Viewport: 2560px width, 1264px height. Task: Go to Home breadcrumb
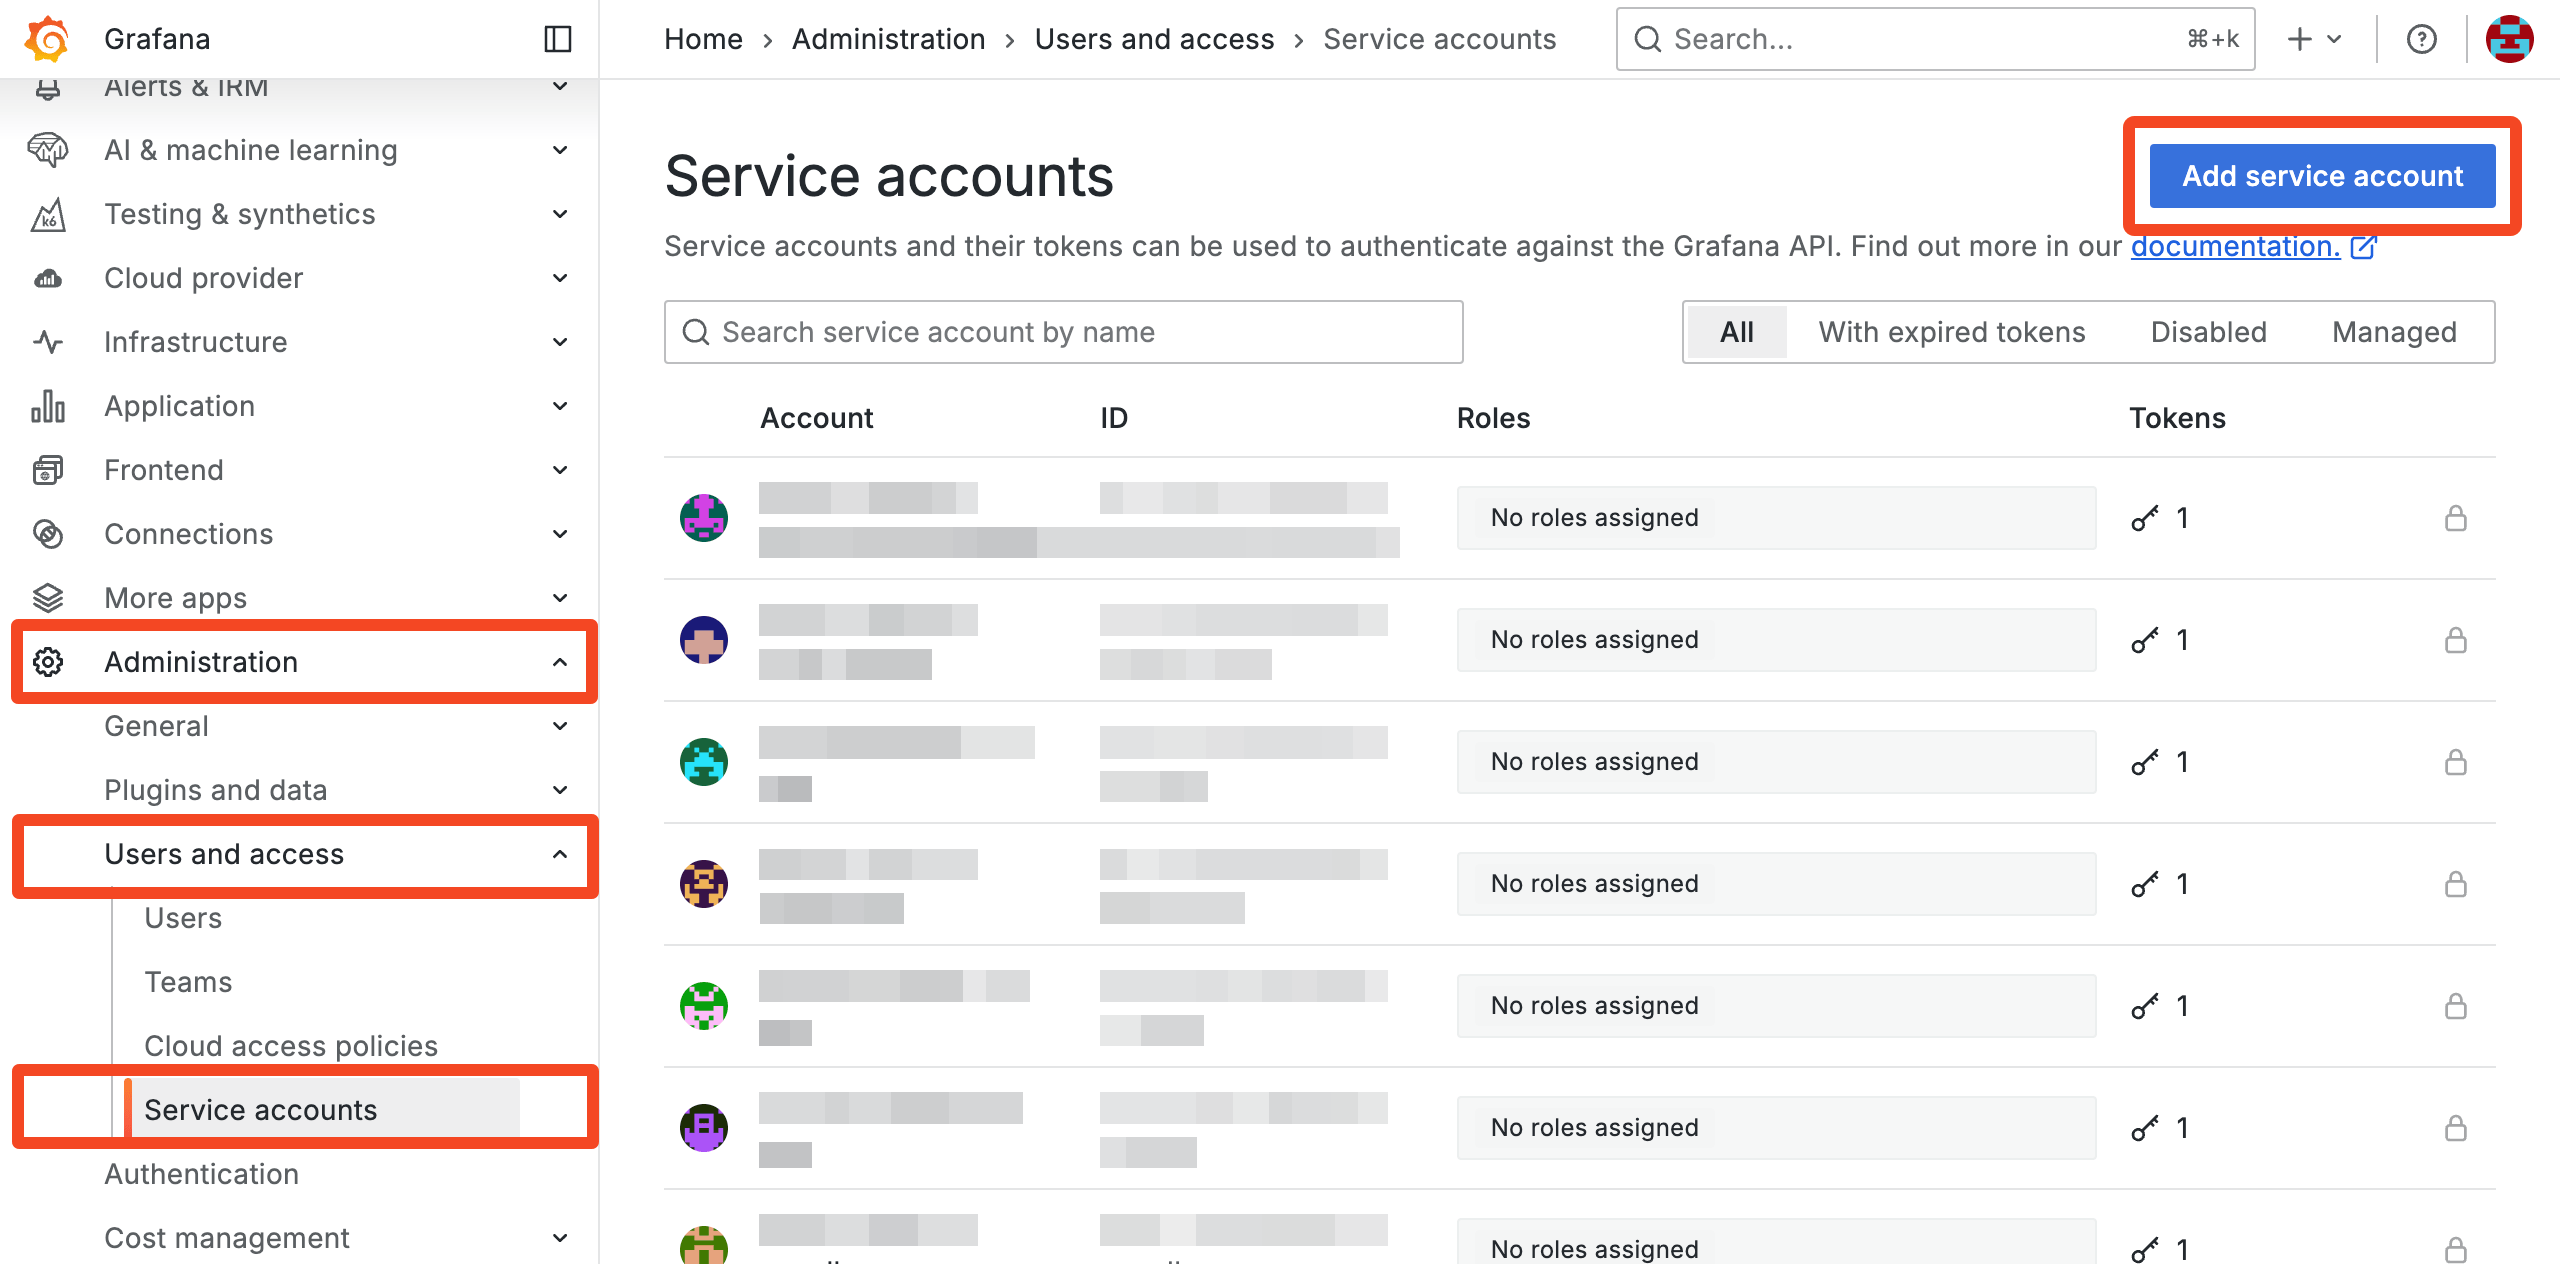[x=703, y=39]
